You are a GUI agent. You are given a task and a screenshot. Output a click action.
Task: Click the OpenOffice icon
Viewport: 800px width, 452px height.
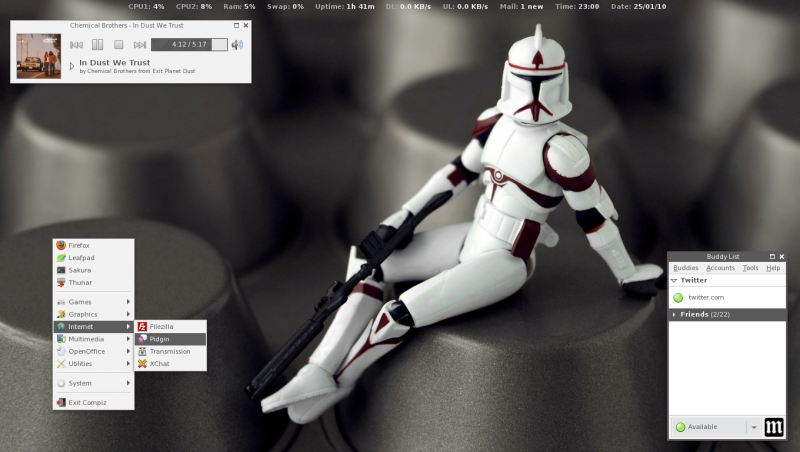coord(61,351)
